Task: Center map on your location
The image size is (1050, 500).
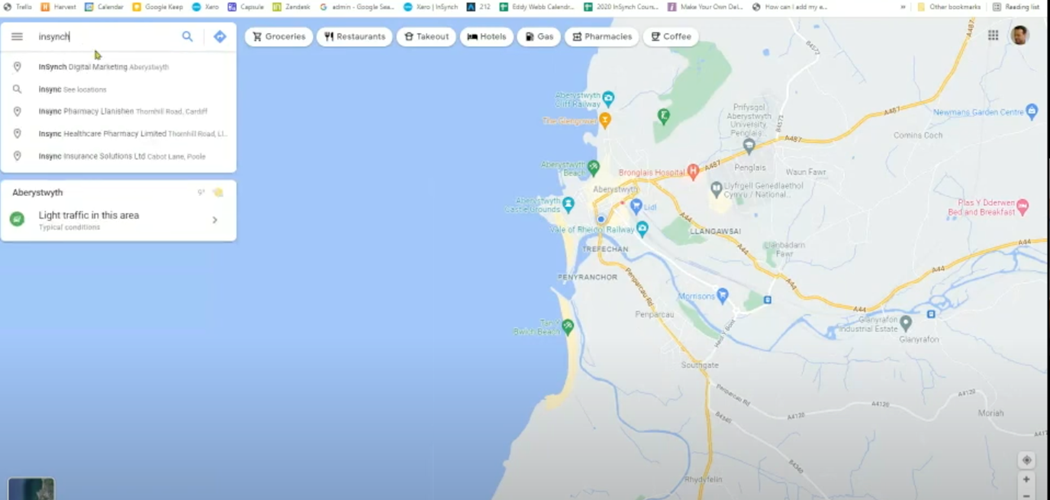Action: coord(1026,460)
